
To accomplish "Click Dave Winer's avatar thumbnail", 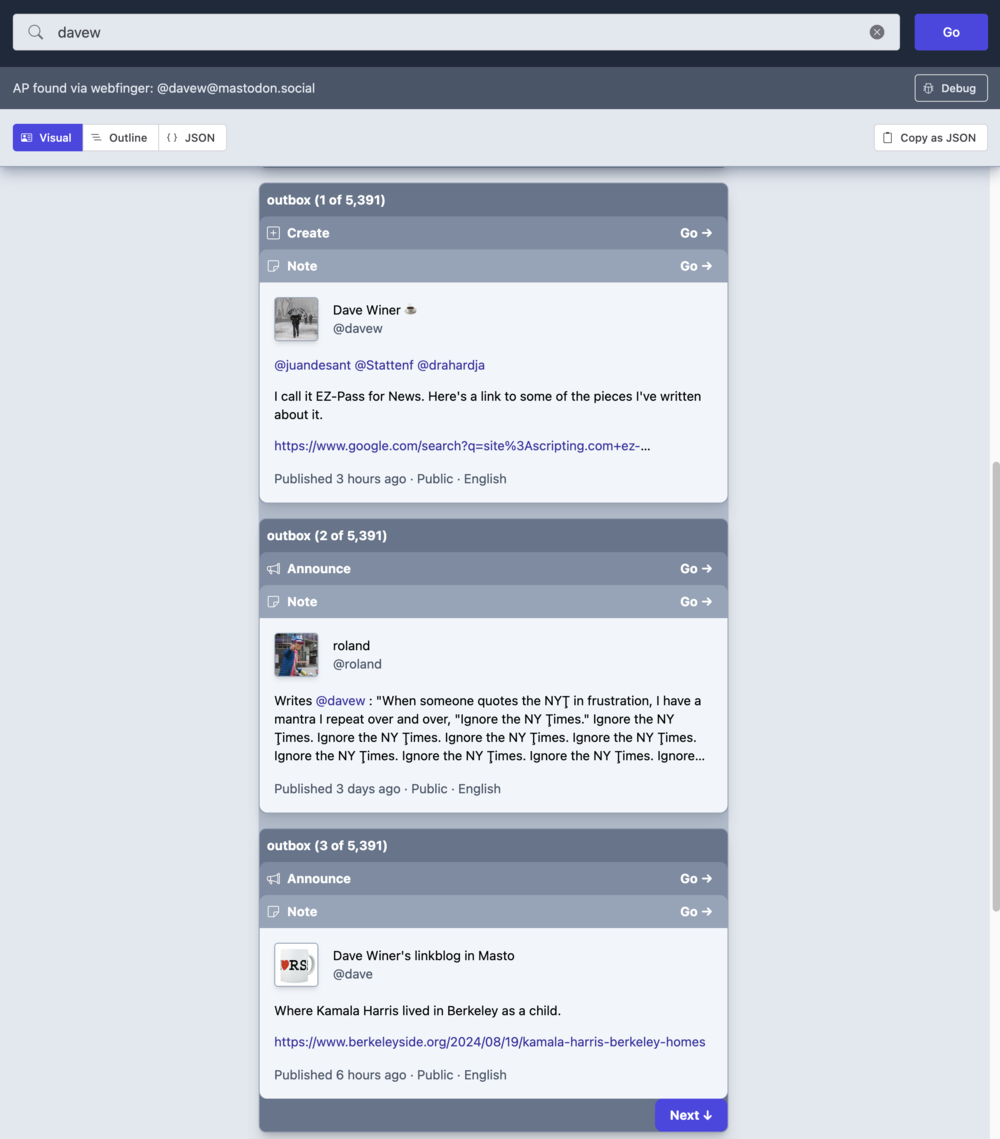I will pyautogui.click(x=296, y=319).
